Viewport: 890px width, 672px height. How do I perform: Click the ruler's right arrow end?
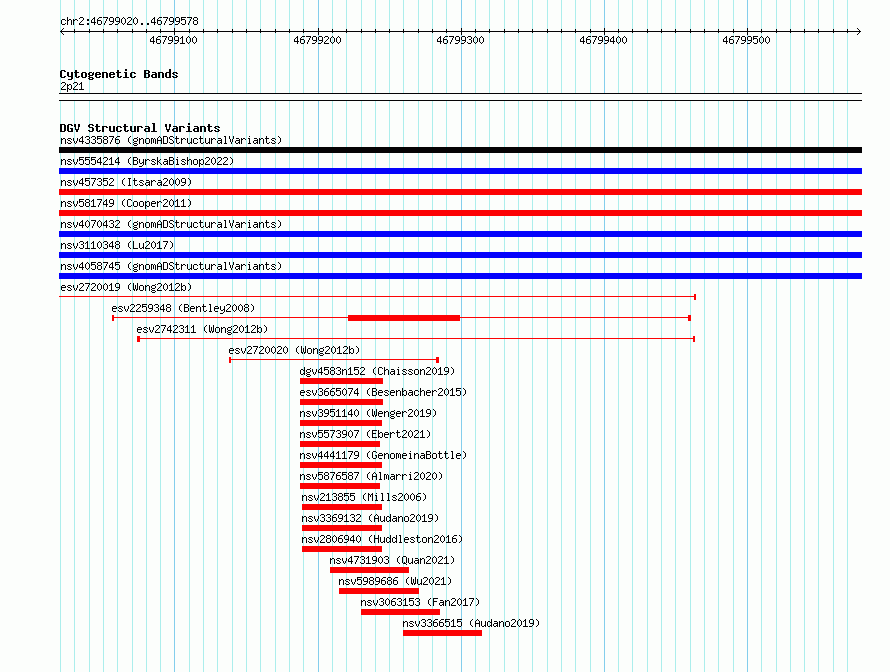pyautogui.click(x=859, y=32)
